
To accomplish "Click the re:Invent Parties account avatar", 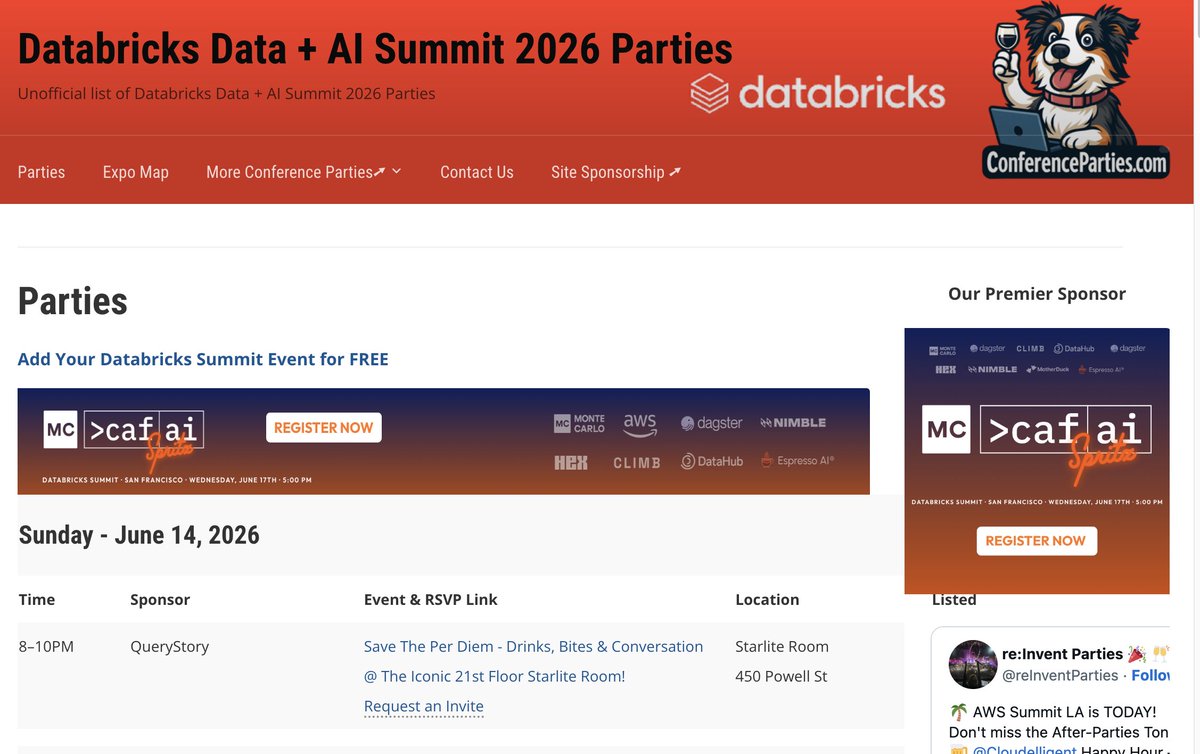I will (972, 665).
